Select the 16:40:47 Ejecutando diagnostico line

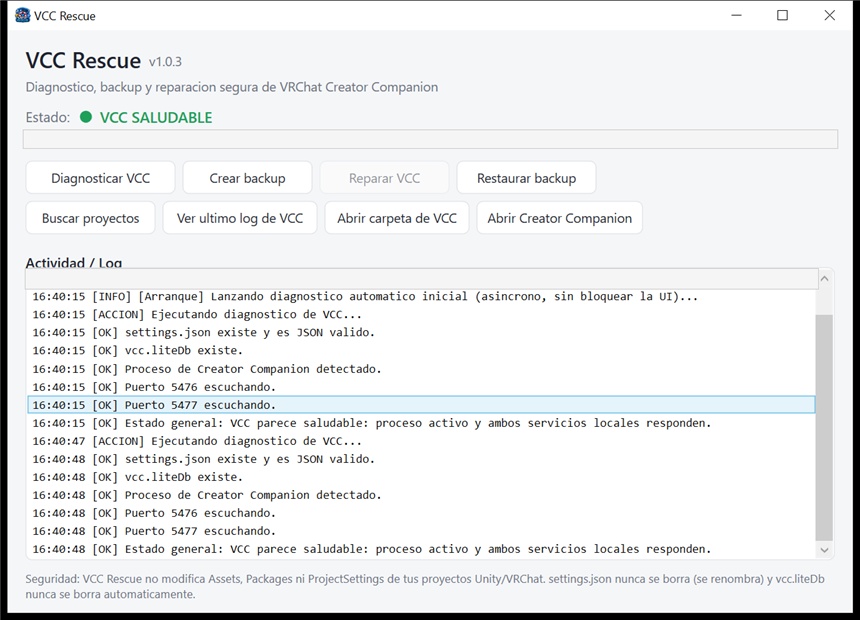[x=421, y=441]
